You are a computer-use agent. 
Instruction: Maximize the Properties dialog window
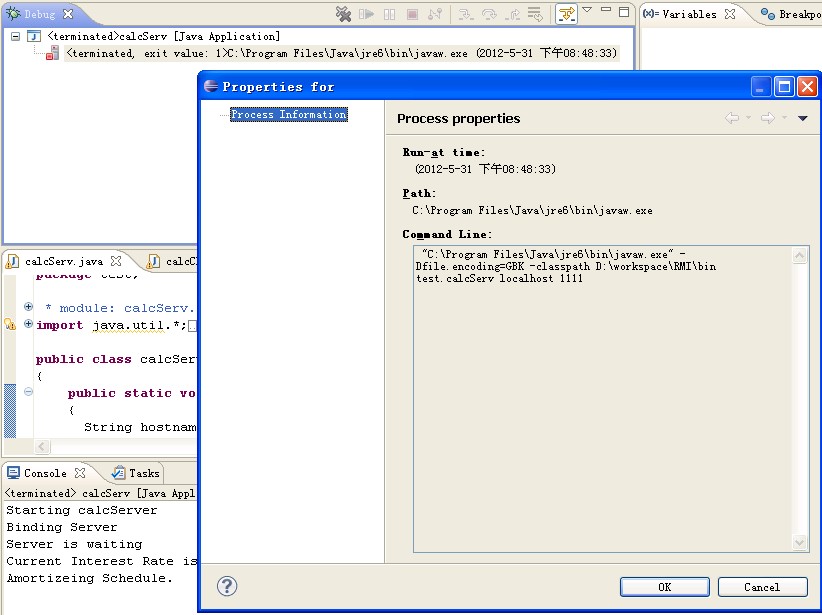(784, 87)
